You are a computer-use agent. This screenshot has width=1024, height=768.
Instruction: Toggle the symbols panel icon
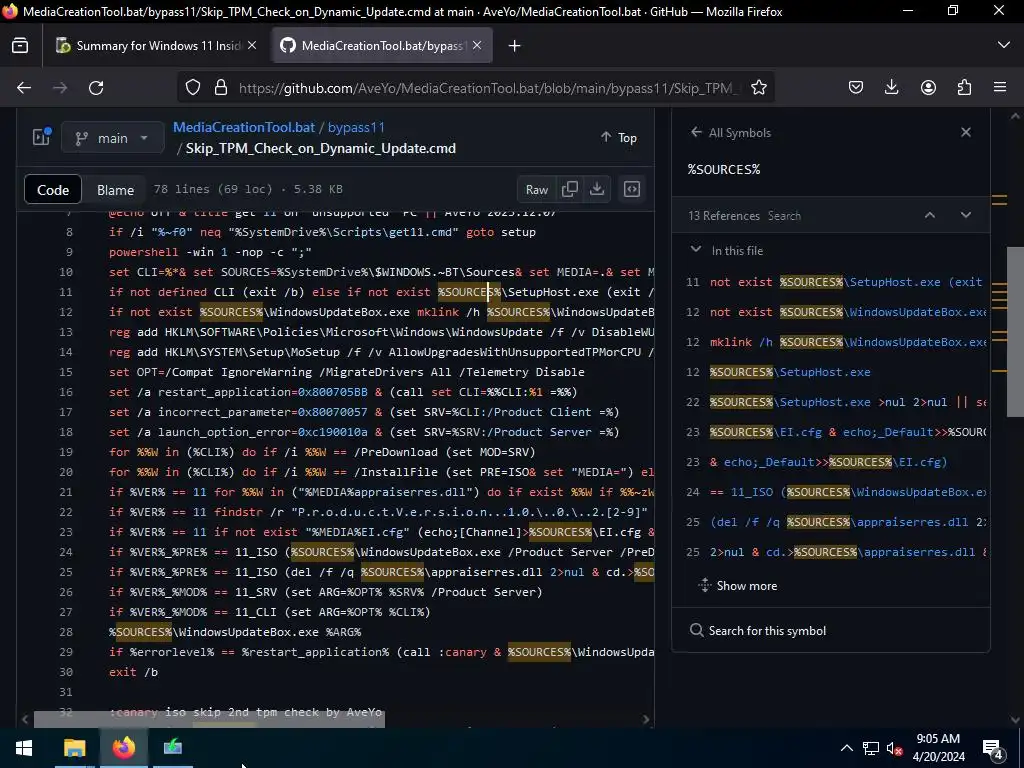click(x=632, y=189)
